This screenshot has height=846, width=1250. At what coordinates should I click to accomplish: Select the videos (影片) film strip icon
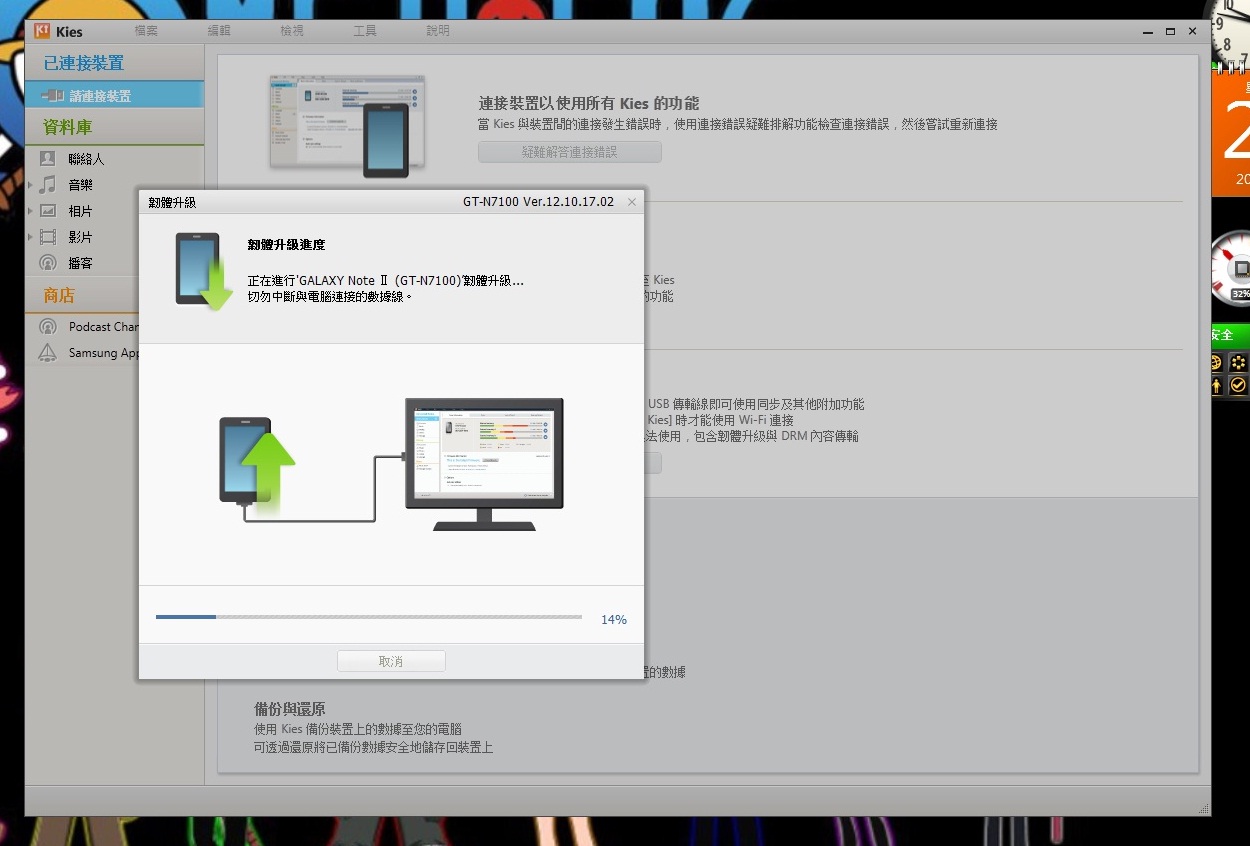[47, 237]
